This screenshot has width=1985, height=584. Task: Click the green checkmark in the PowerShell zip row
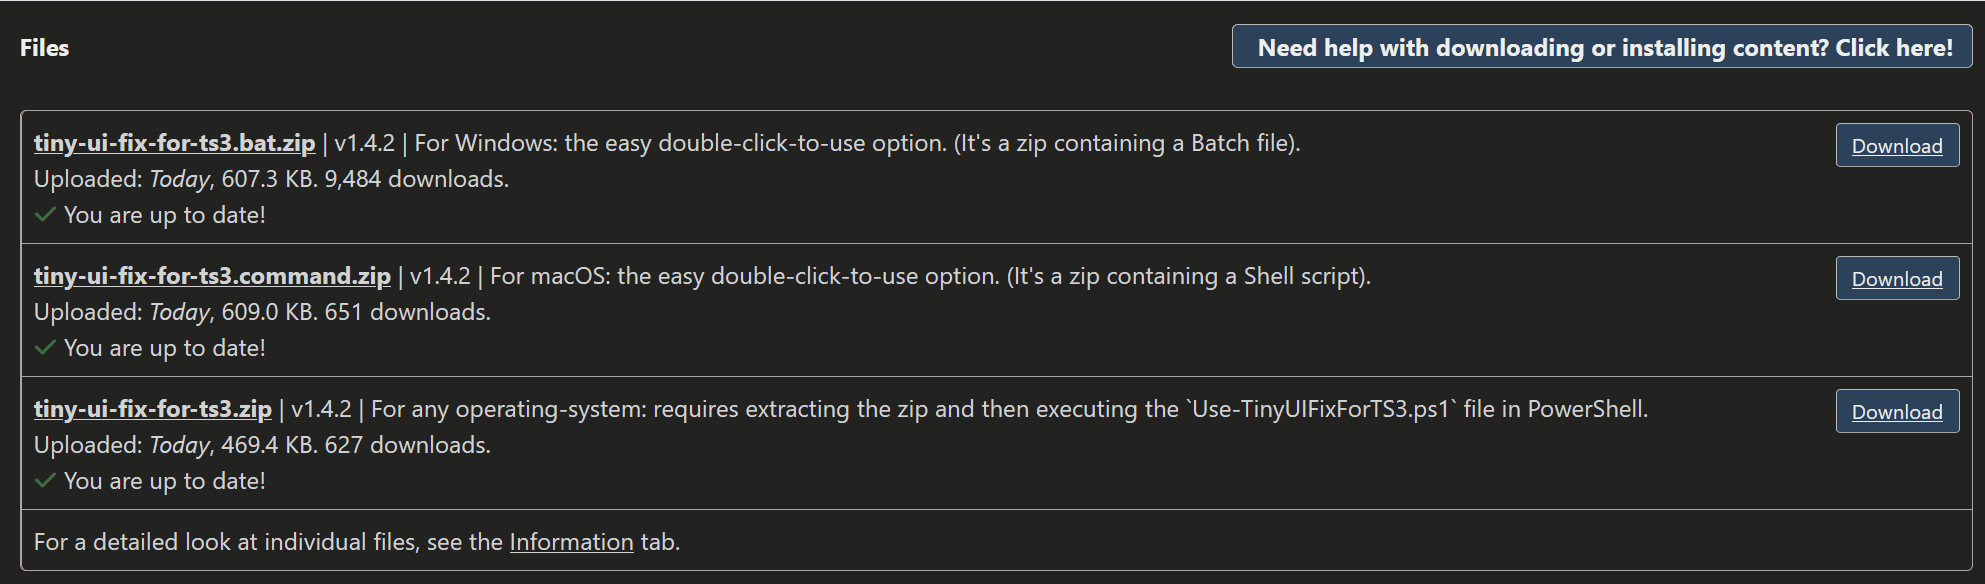point(45,481)
